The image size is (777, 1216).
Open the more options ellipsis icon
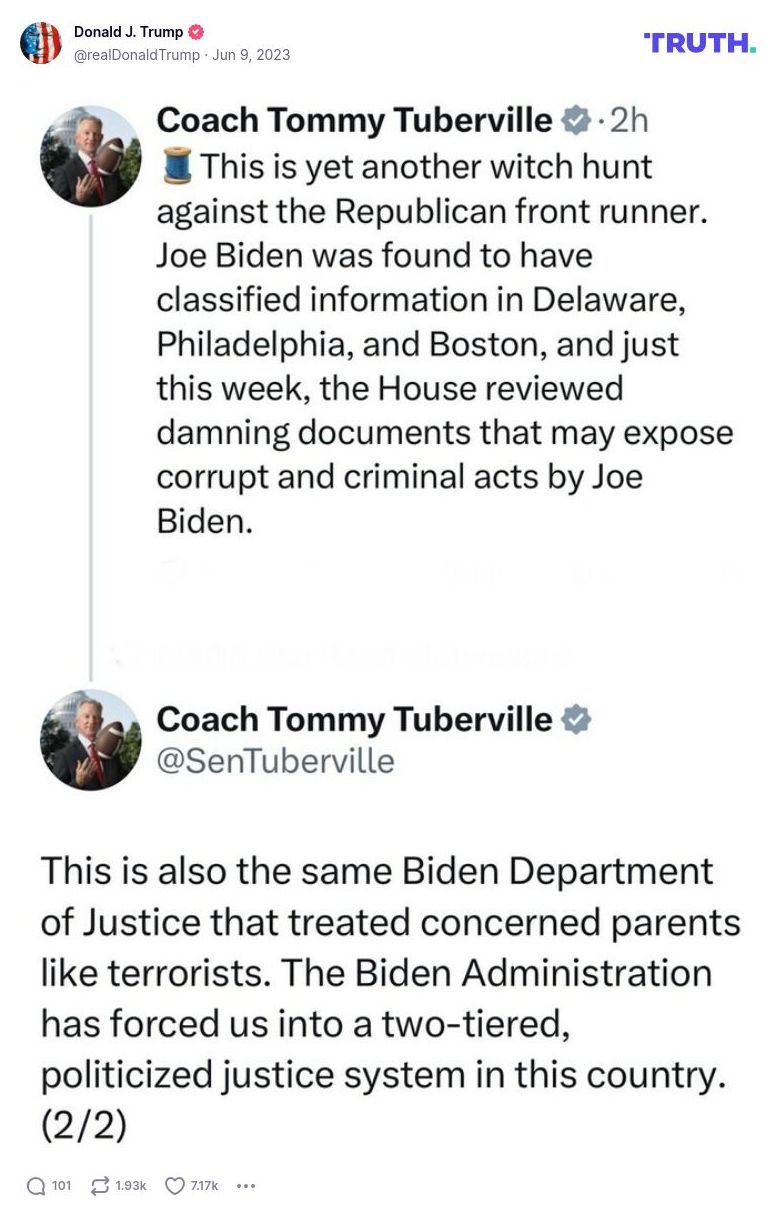(245, 1186)
